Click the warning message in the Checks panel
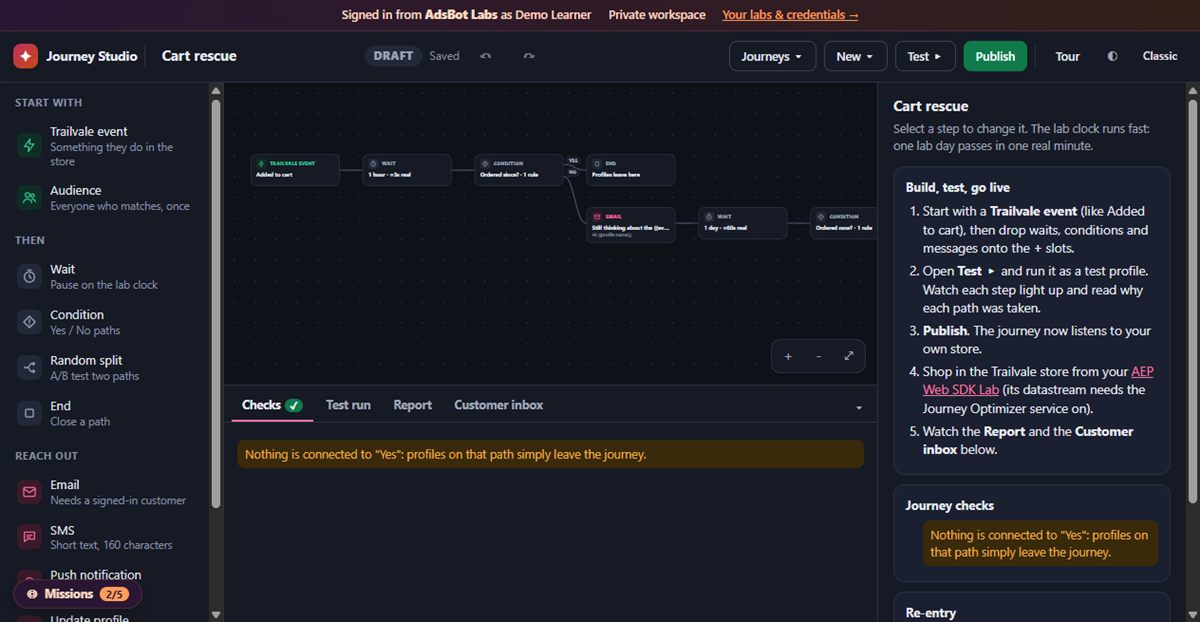 tap(550, 454)
